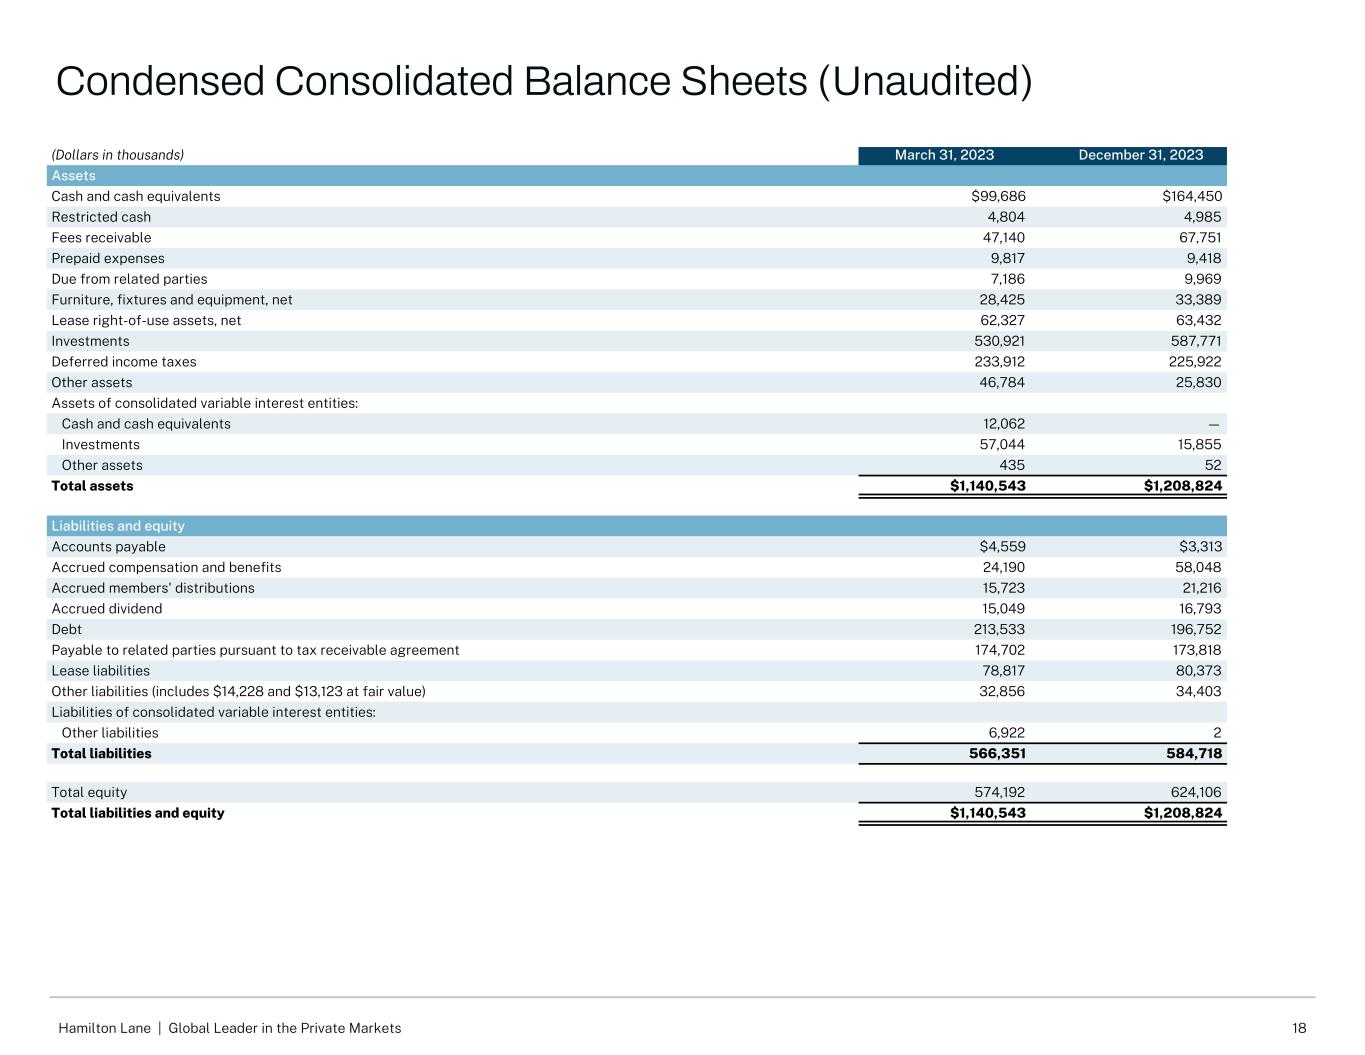Click the Dollars in thousands note
The image size is (1365, 1055).
[118, 155]
